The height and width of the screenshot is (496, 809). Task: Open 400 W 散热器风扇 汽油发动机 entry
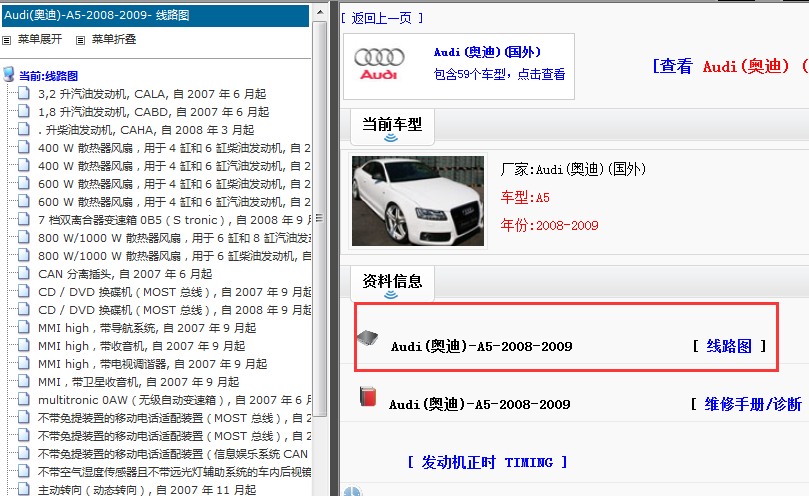(174, 166)
